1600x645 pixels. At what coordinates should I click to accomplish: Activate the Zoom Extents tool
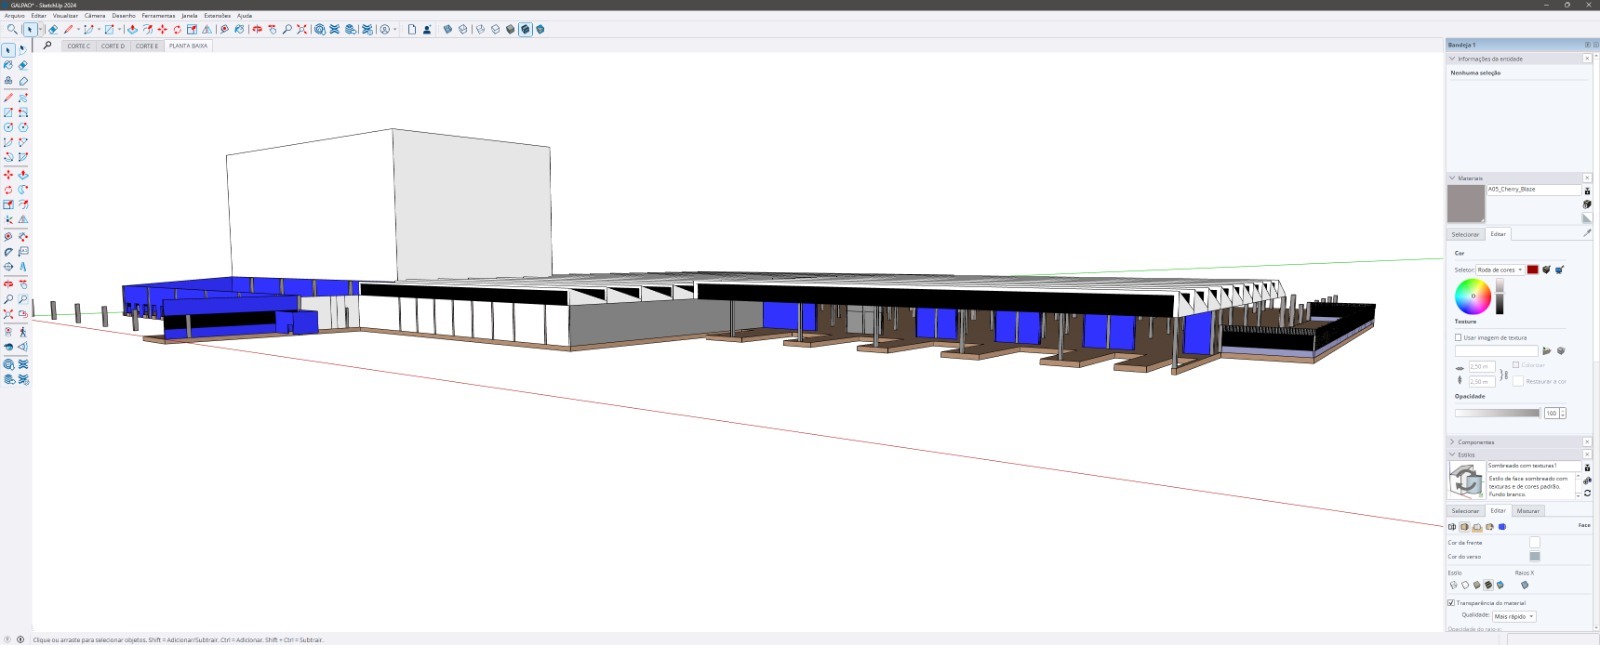tap(301, 30)
